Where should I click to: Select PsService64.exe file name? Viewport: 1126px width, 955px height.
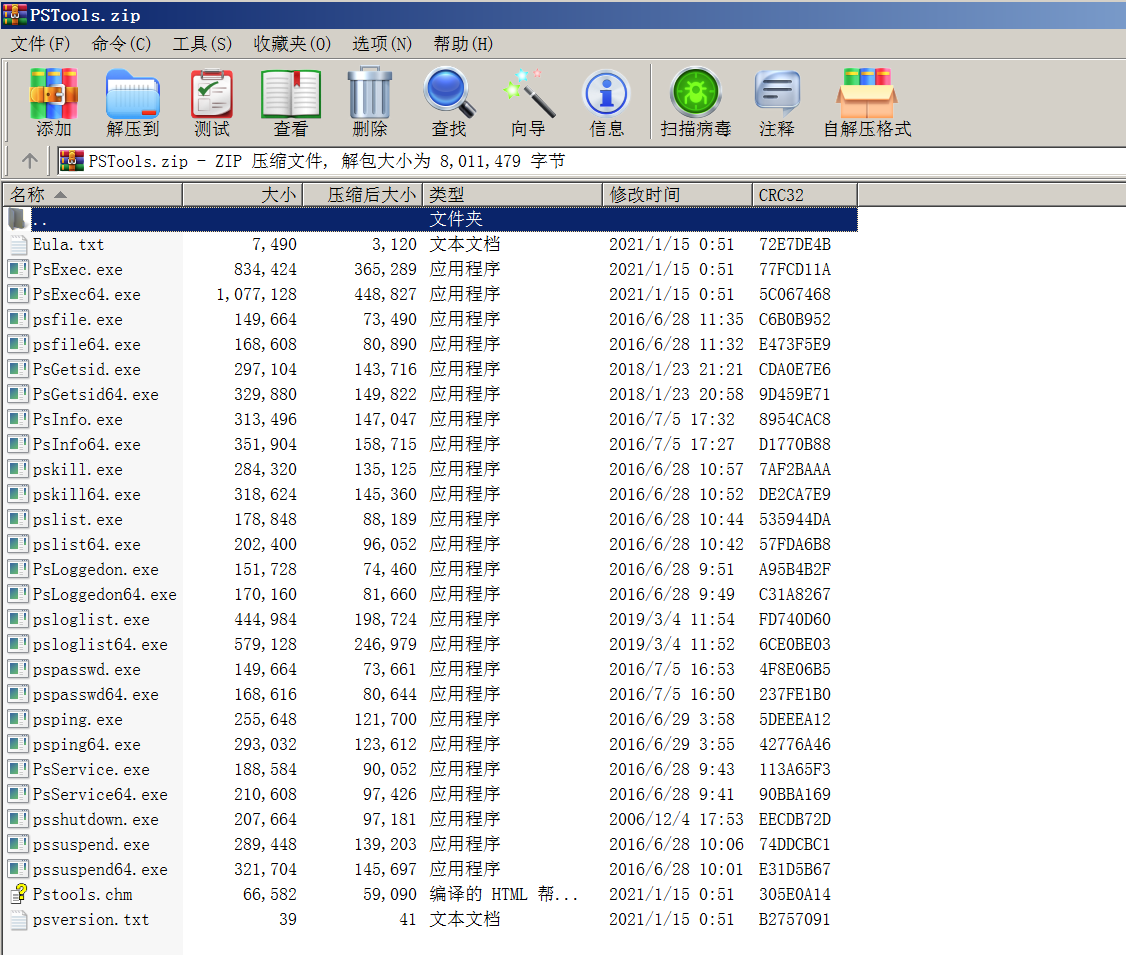[x=100, y=794]
